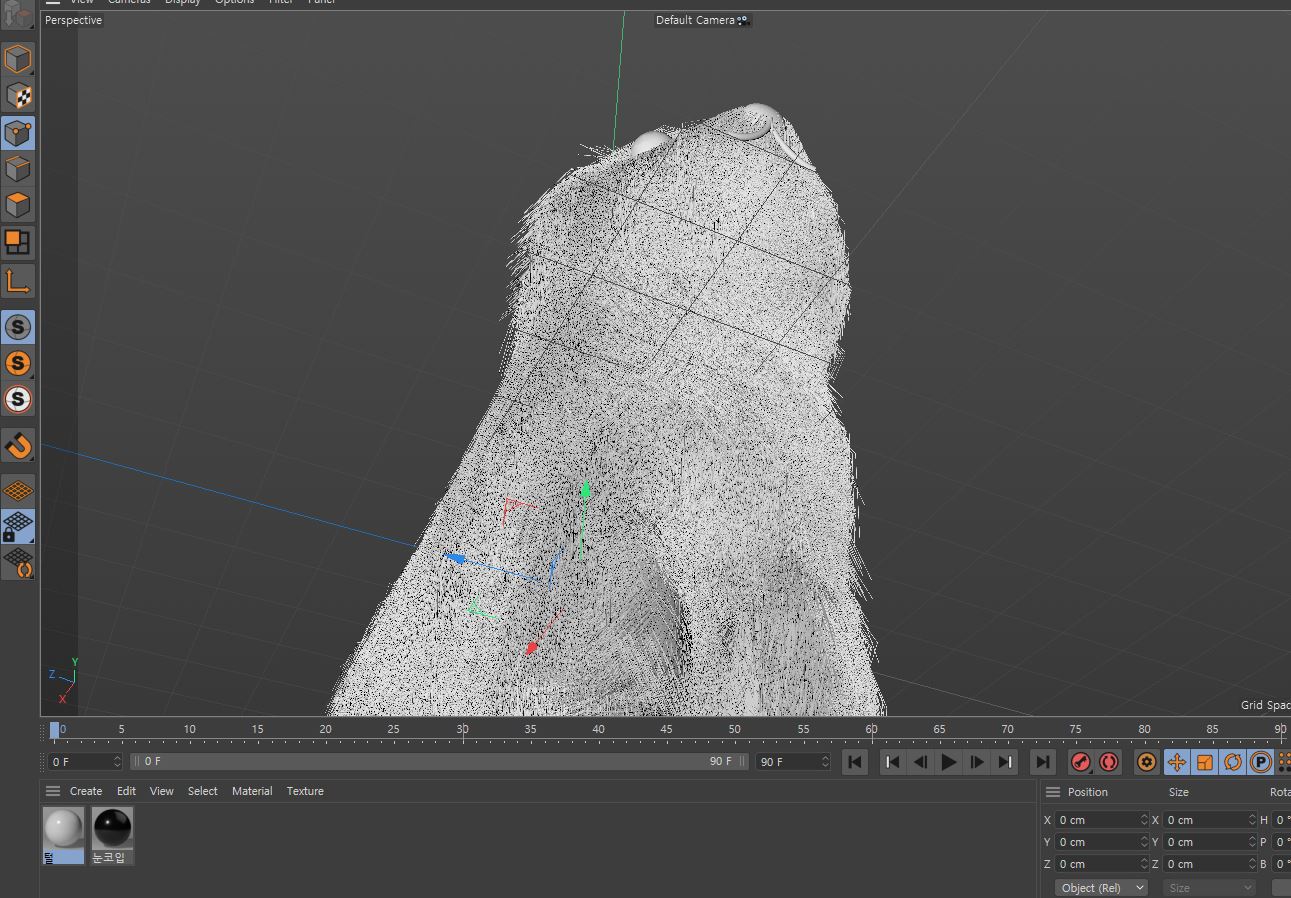Screen dimensions: 1291x898
Task: Toggle the Parameter keyframe P icon
Action: point(1261,762)
